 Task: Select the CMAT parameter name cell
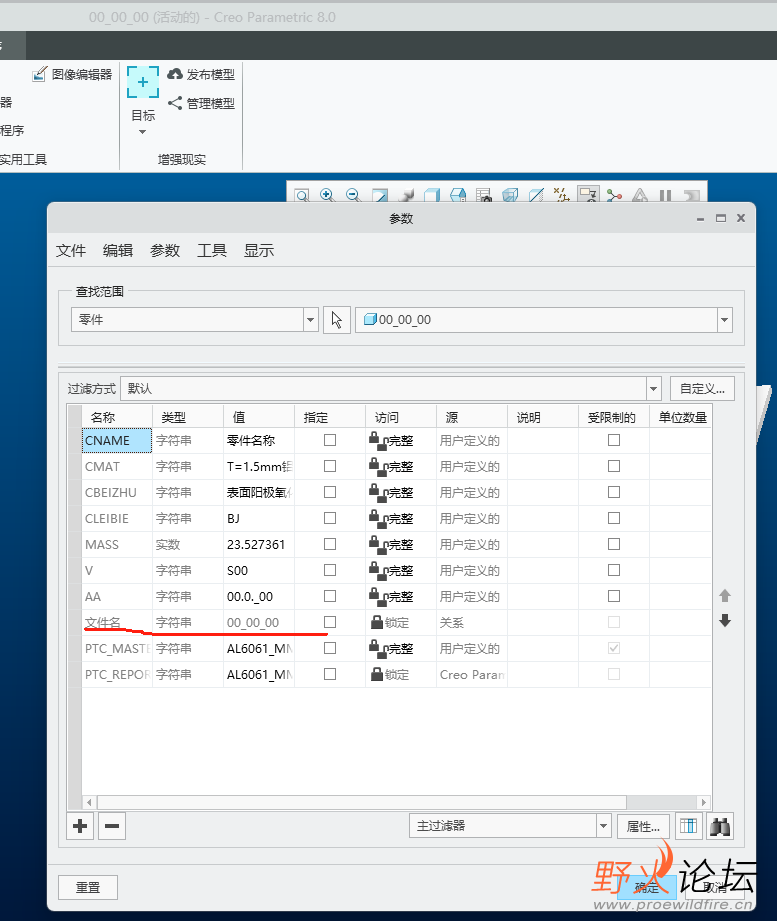tap(116, 466)
